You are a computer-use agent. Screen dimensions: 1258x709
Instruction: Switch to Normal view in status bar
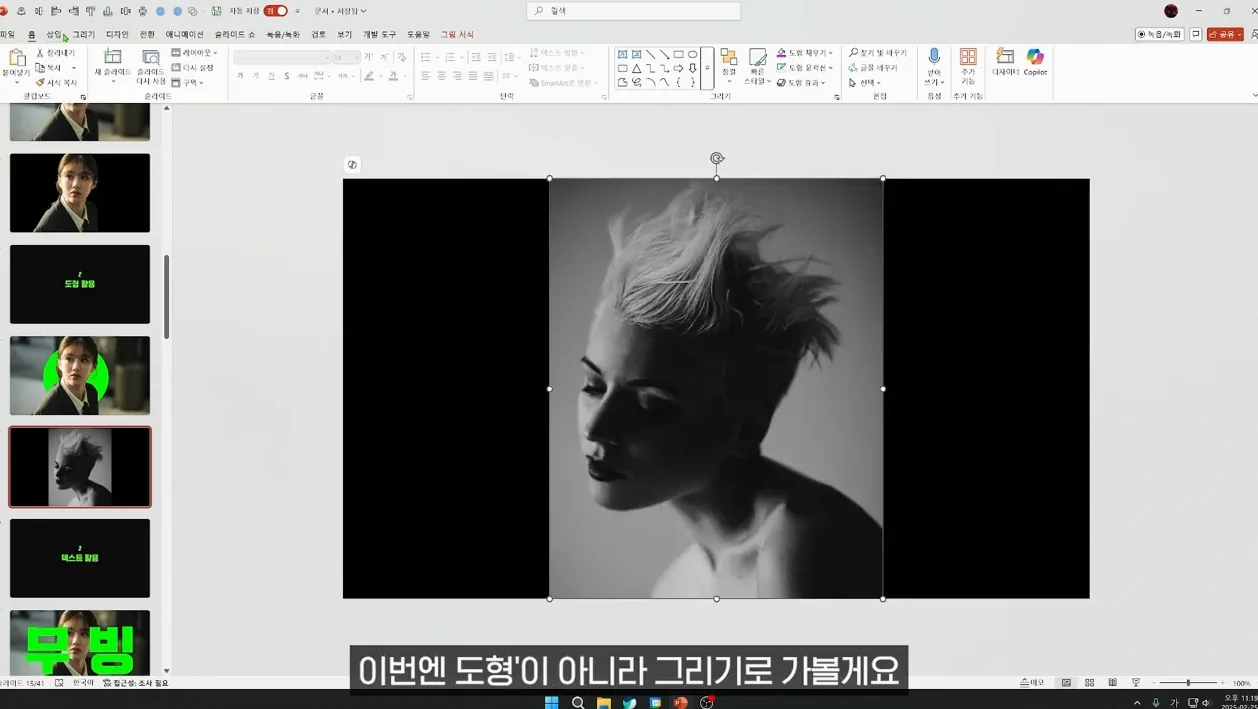[x=1066, y=683]
